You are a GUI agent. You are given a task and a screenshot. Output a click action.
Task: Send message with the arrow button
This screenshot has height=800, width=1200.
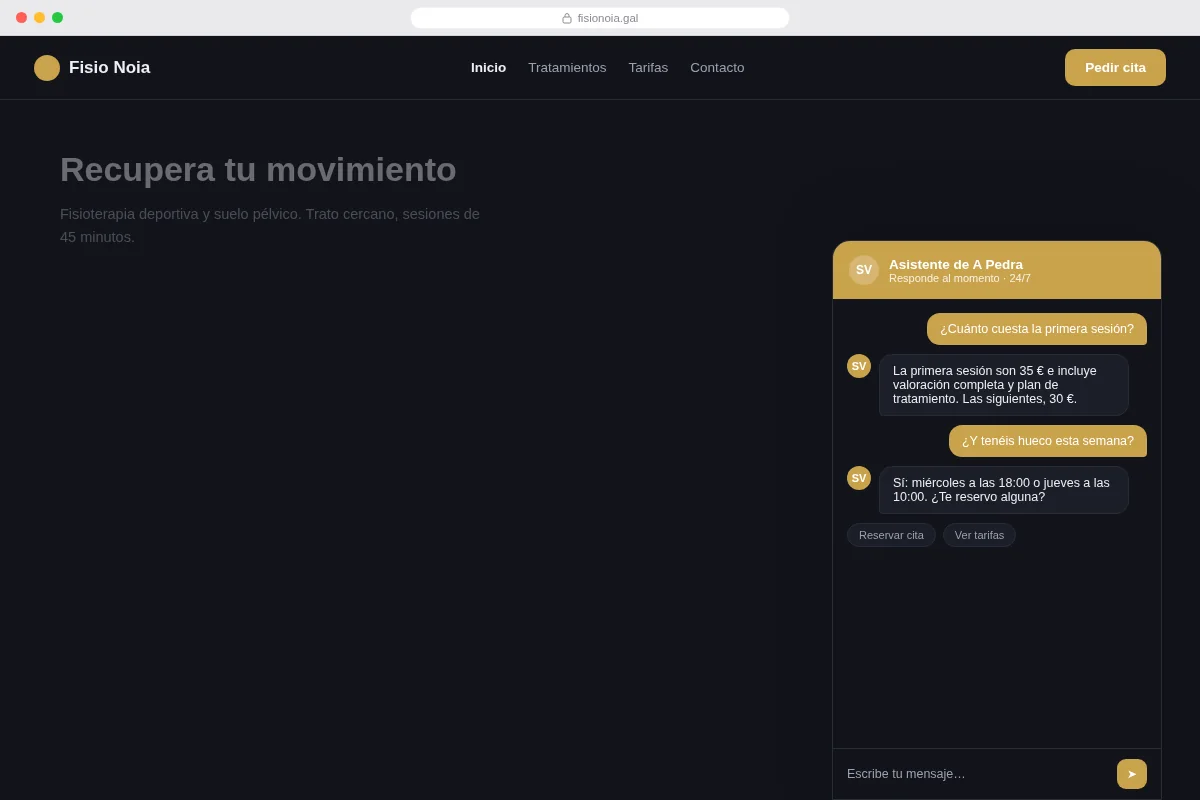coord(1132,774)
